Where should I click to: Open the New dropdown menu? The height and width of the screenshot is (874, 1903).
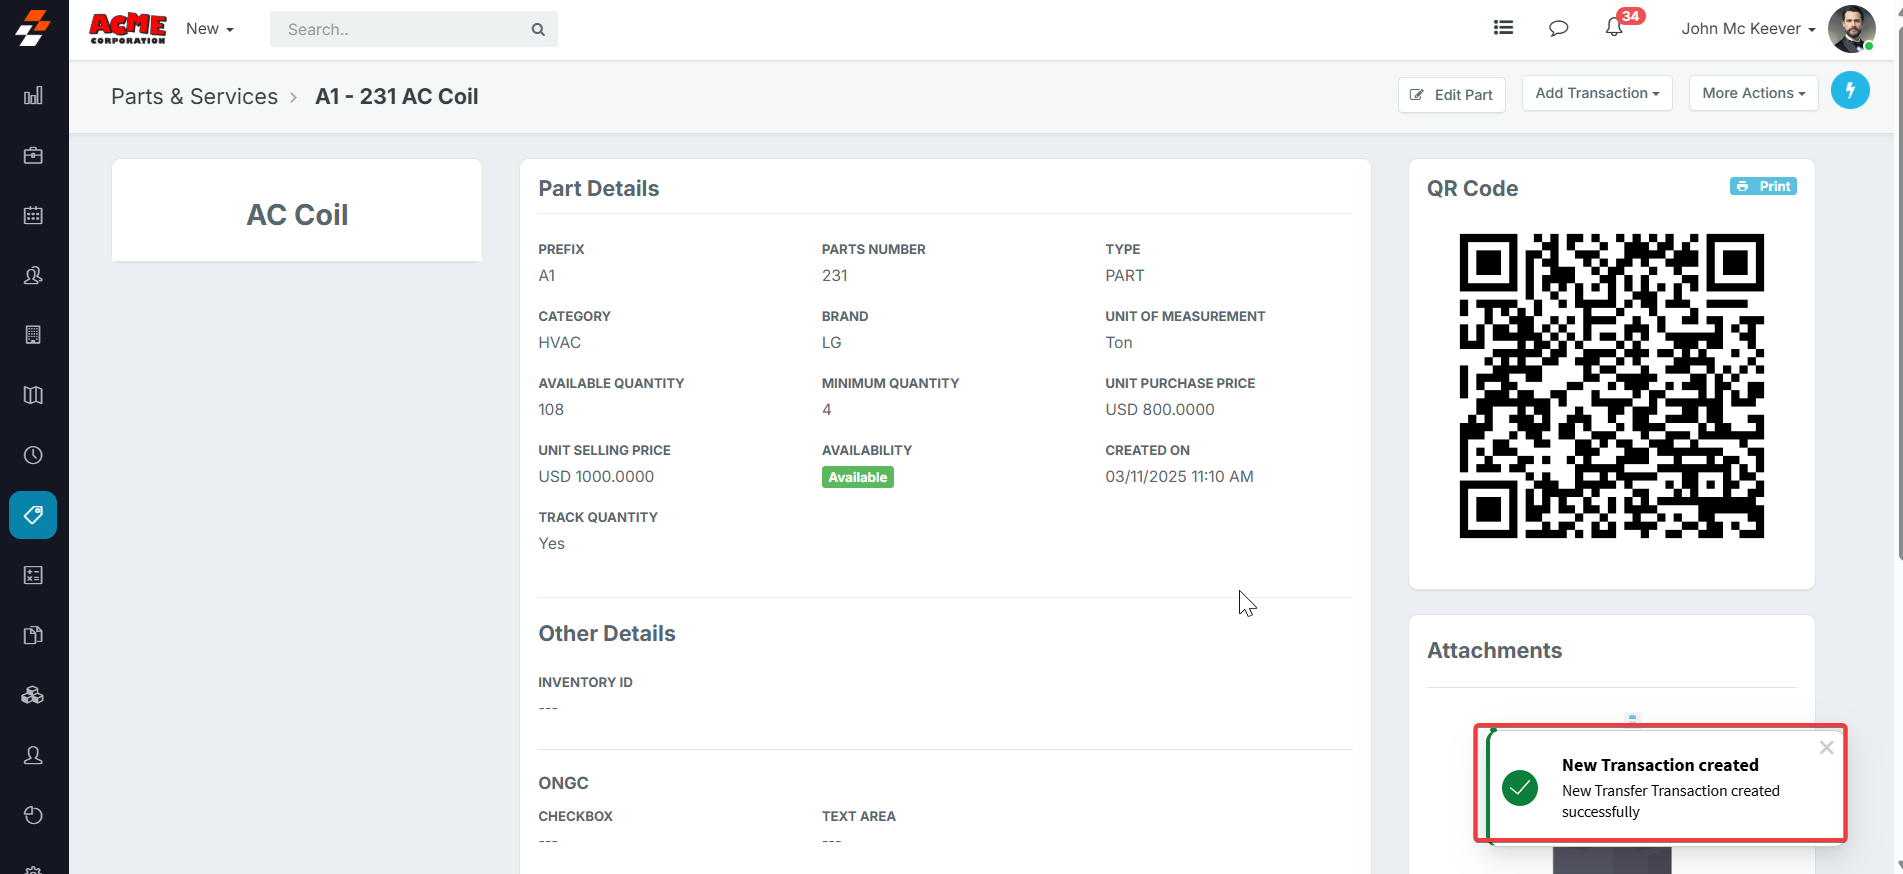coord(209,29)
